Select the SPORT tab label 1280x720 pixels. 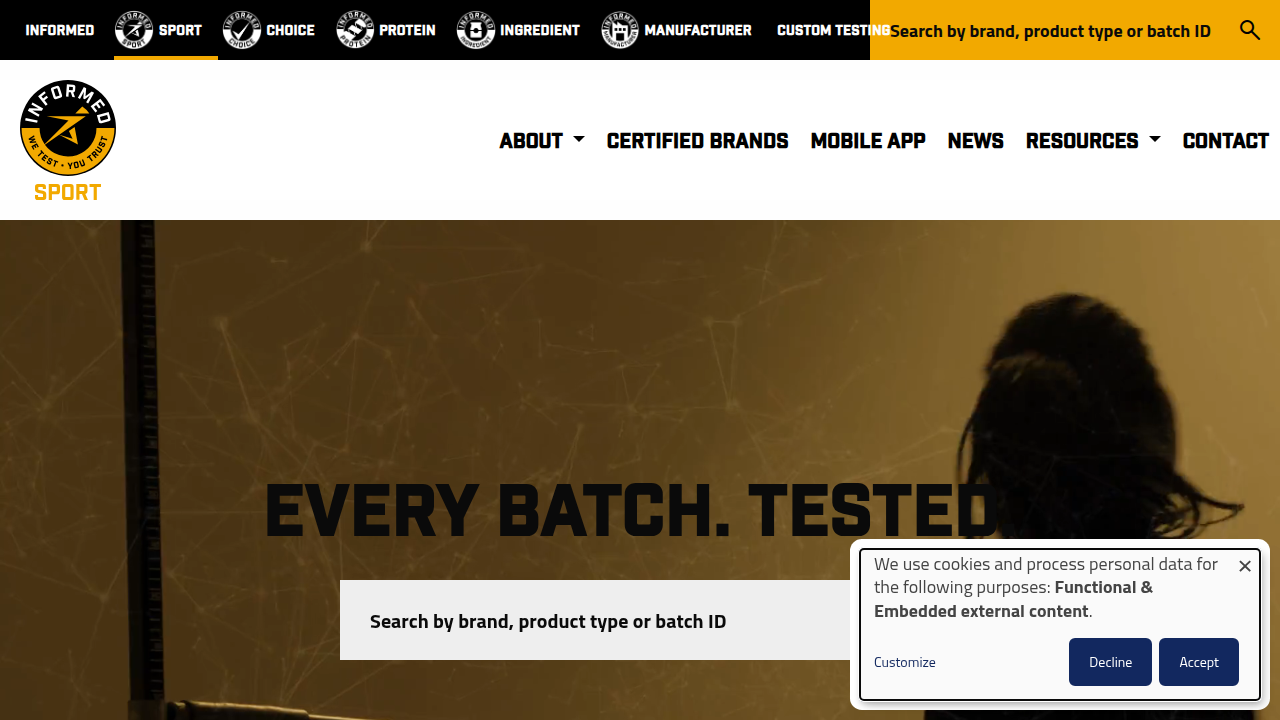[180, 30]
